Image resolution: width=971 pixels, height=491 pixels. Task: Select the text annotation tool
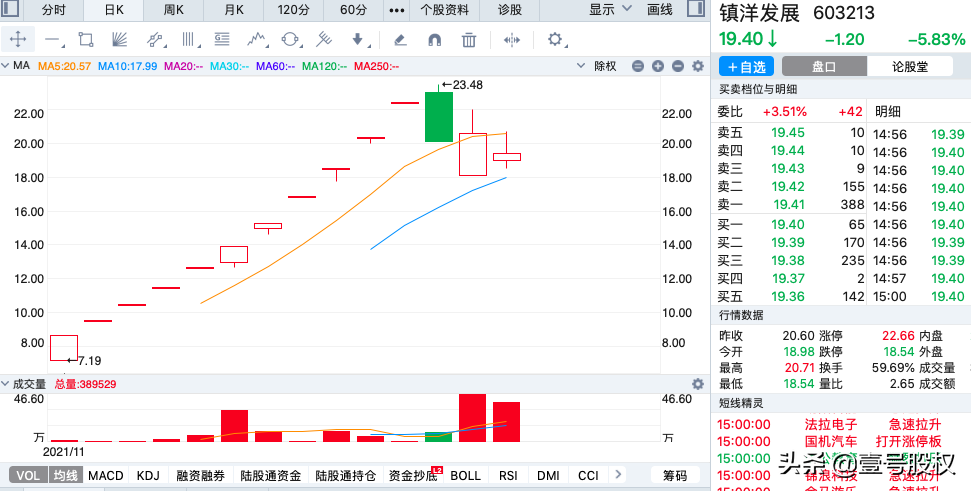[222, 40]
